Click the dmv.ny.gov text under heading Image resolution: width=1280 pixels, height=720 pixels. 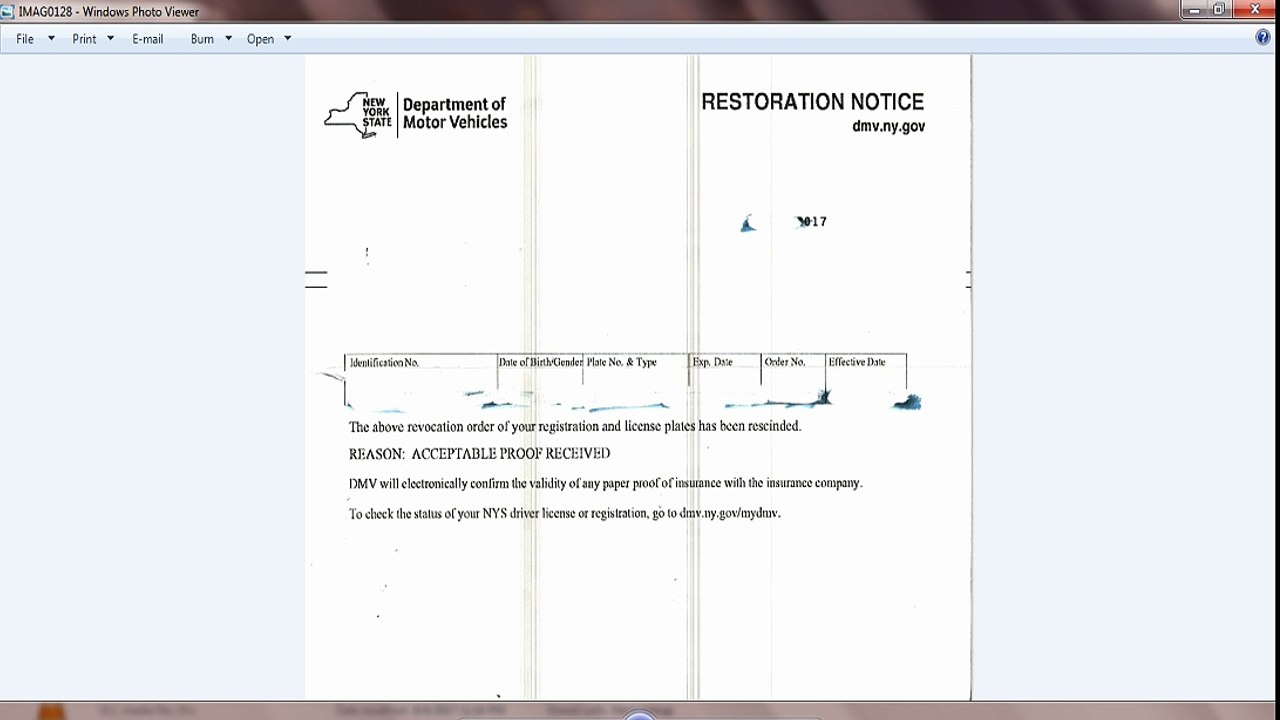pyautogui.click(x=888, y=127)
